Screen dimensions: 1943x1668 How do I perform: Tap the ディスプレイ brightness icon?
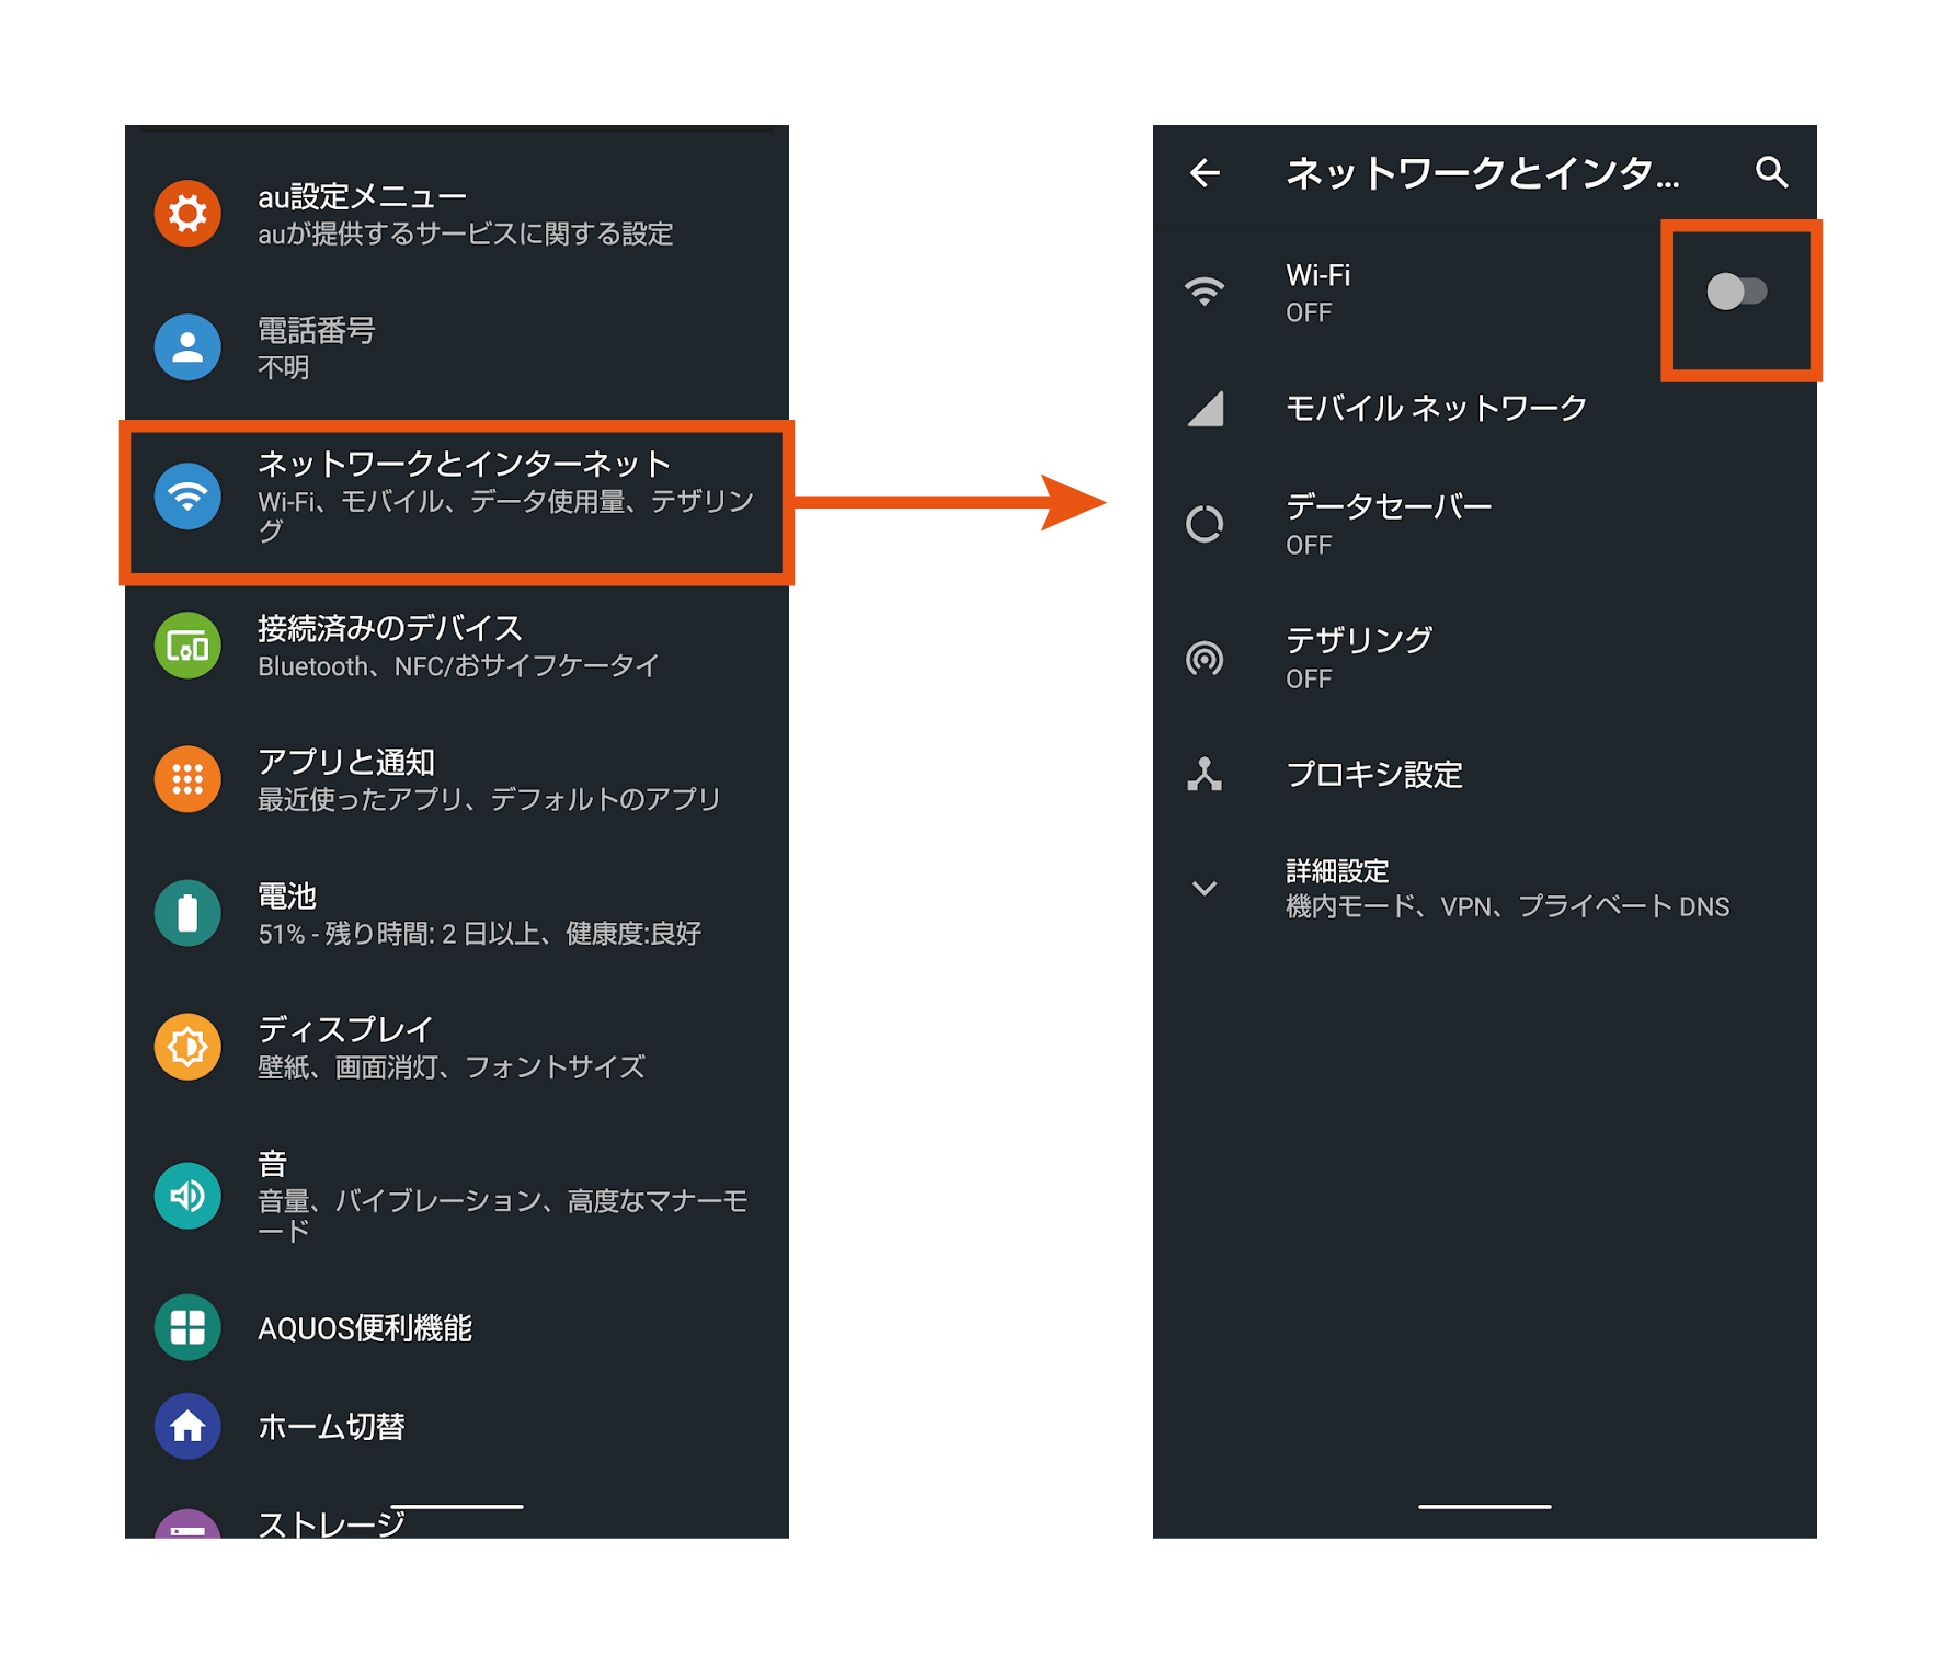tap(187, 1047)
